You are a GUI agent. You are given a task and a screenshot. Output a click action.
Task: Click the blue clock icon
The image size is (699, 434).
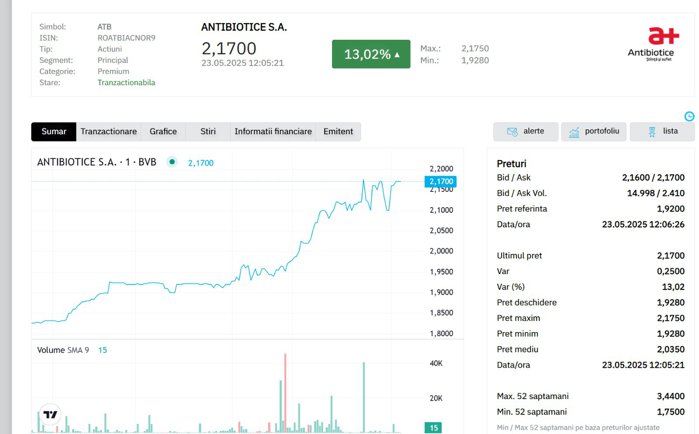pos(689,116)
